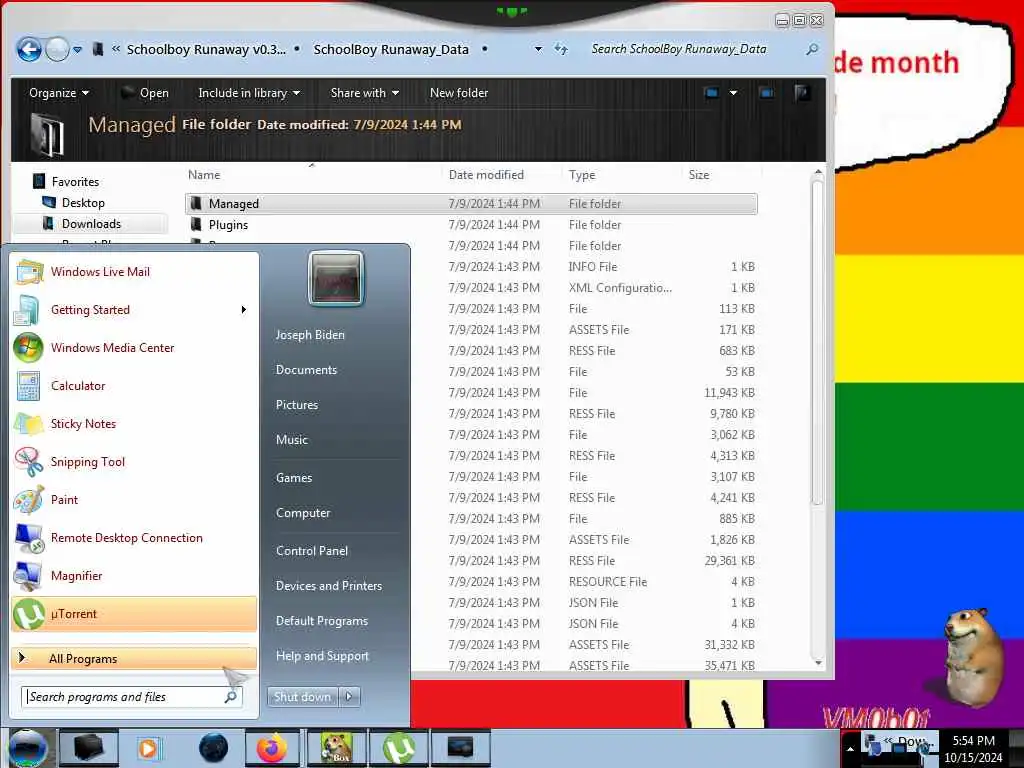Toggle the preview pane button
The width and height of the screenshot is (1024, 768).
(x=766, y=93)
